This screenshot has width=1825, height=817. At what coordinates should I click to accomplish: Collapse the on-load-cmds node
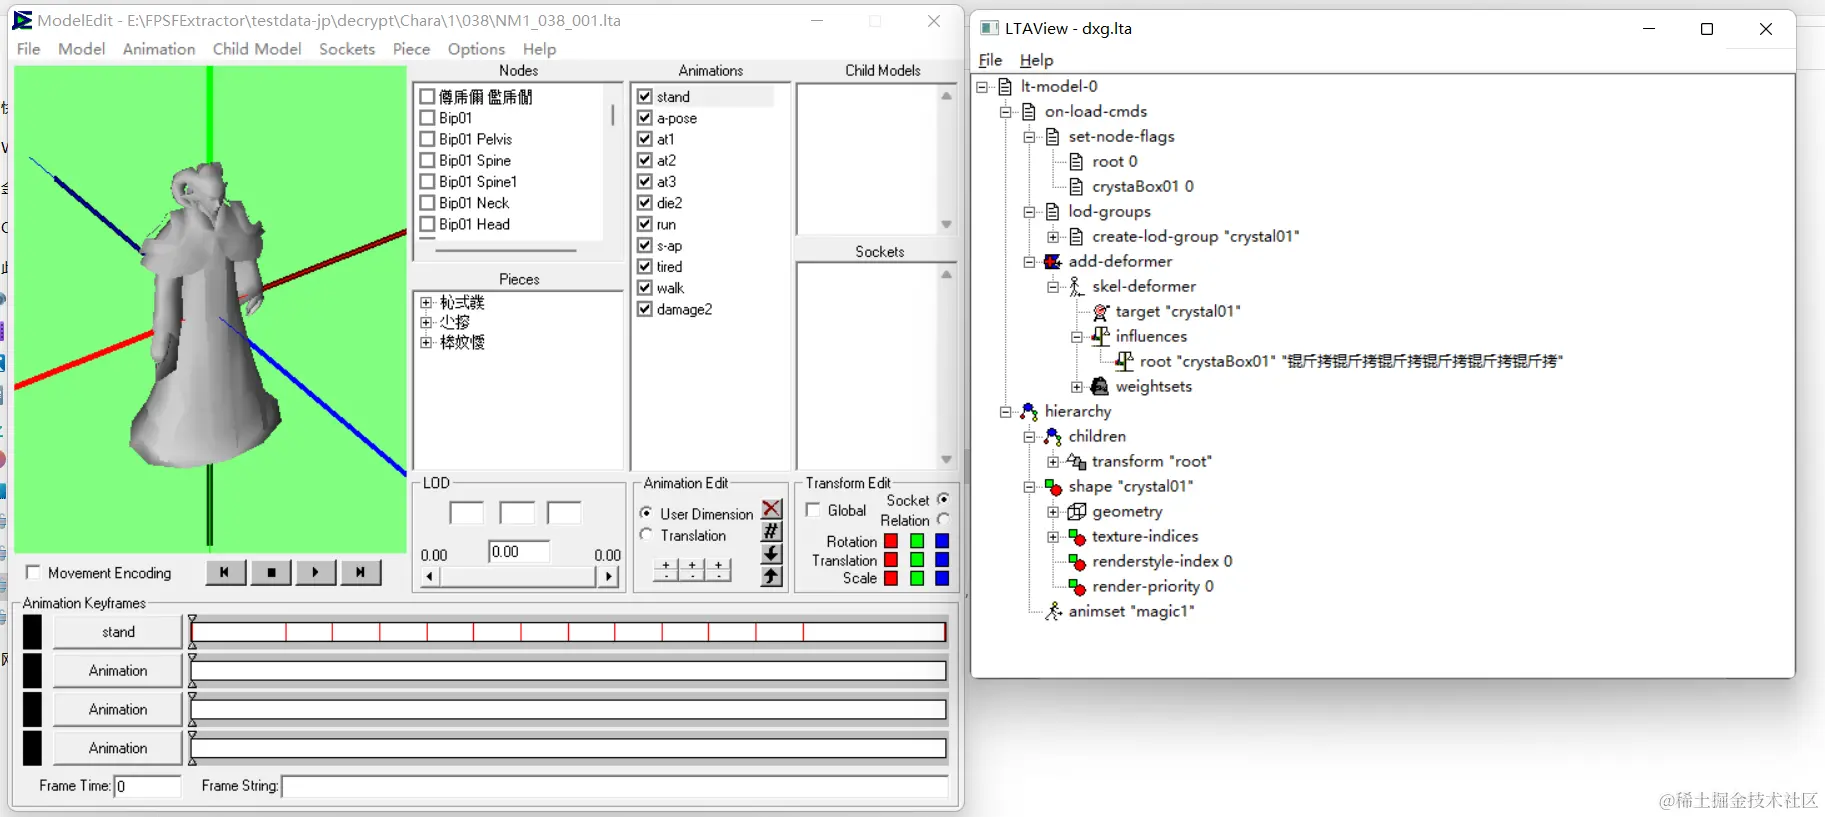point(1006,112)
